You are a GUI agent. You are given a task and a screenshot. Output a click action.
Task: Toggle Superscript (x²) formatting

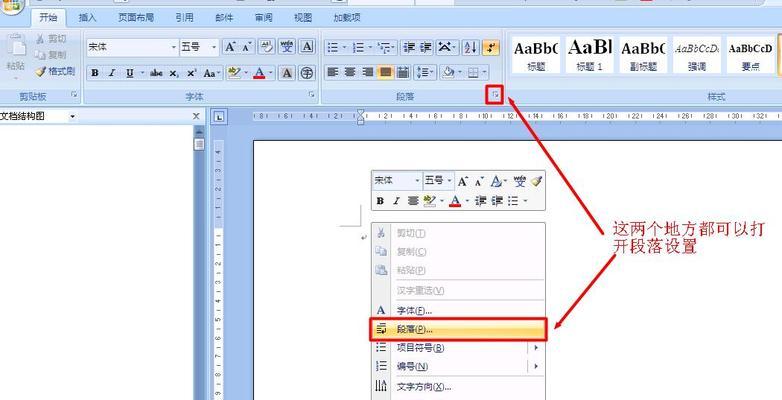click(192, 73)
